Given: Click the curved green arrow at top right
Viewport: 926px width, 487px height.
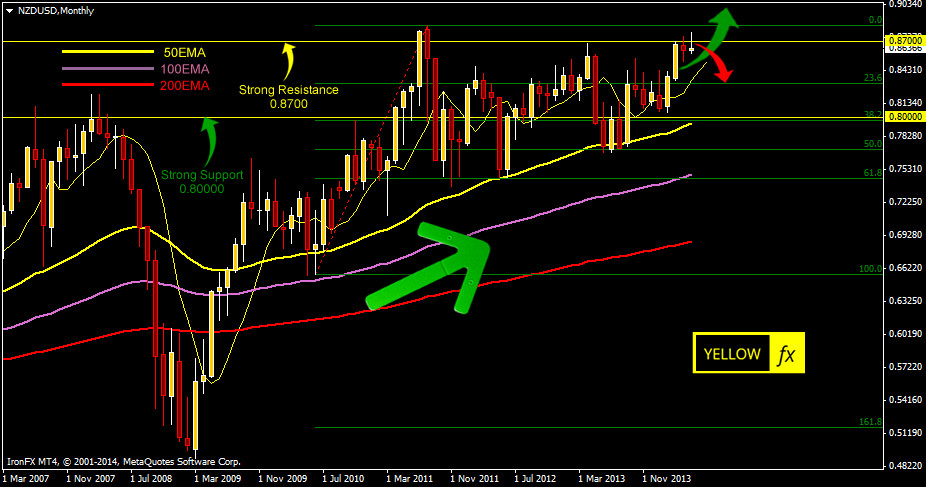Looking at the screenshot, I should 714,30.
